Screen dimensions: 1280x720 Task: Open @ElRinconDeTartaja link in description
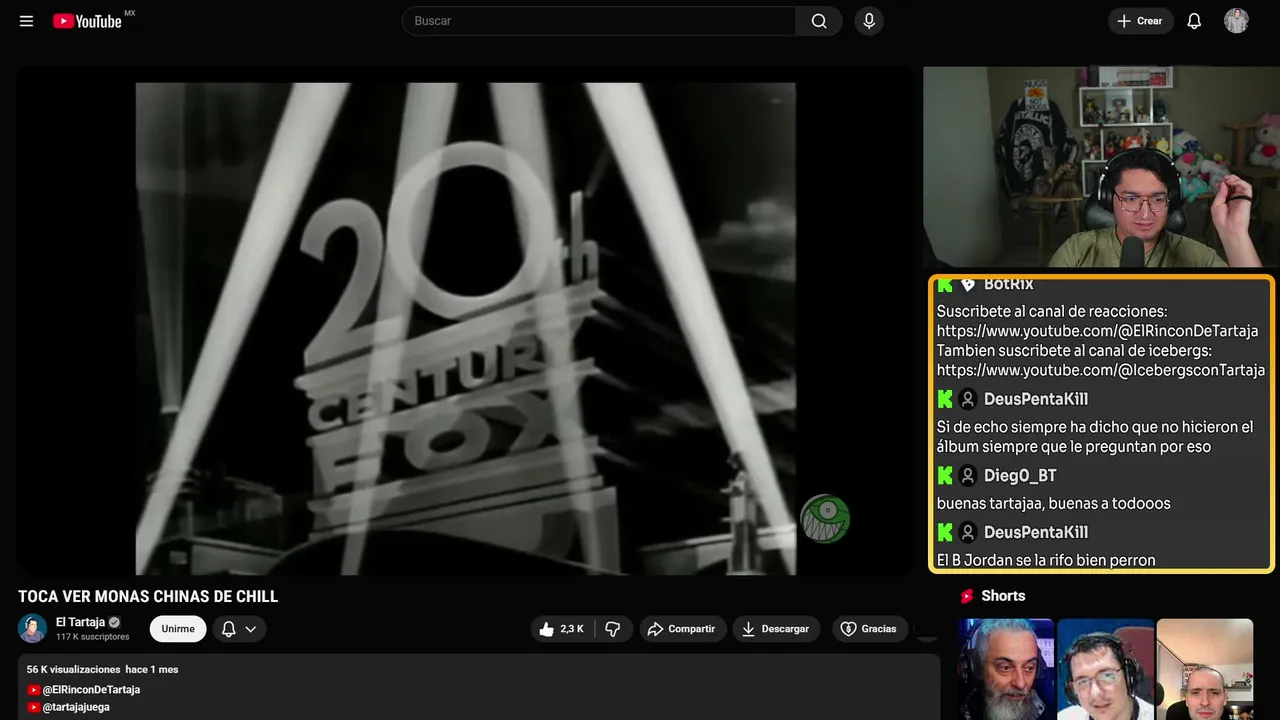tap(91, 690)
